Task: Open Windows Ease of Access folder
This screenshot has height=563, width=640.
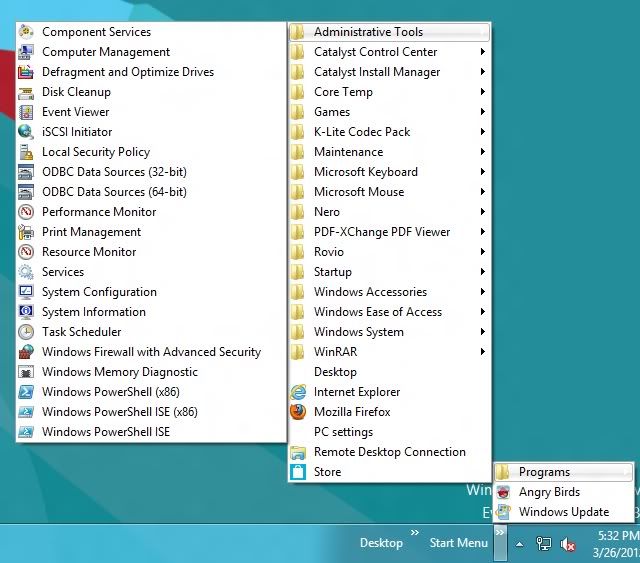Action: (389, 312)
